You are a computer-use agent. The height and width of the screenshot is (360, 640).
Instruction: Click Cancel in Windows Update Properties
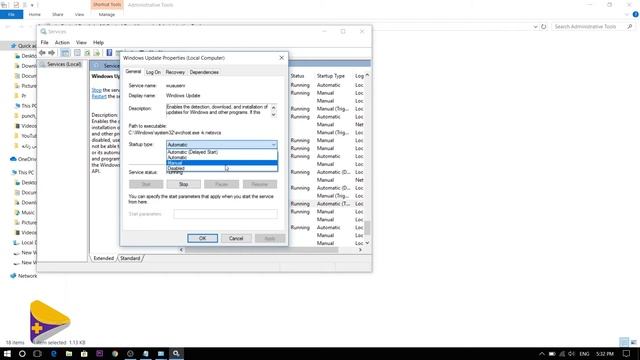(236, 238)
